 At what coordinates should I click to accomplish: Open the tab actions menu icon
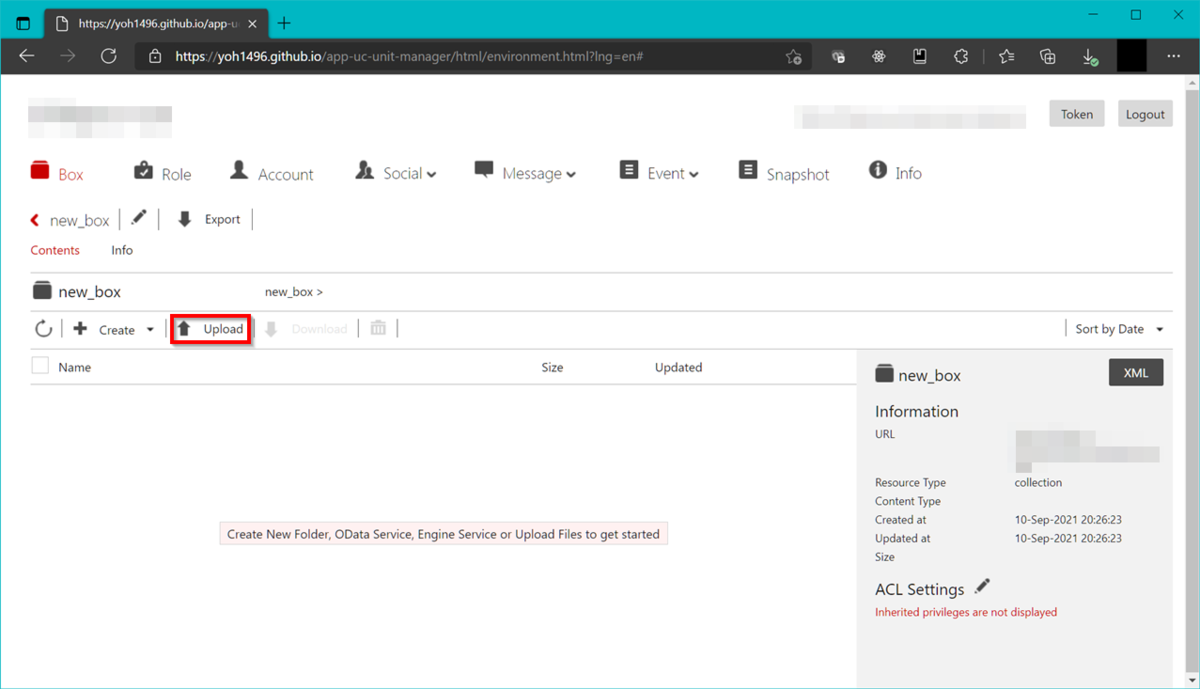click(x=23, y=23)
